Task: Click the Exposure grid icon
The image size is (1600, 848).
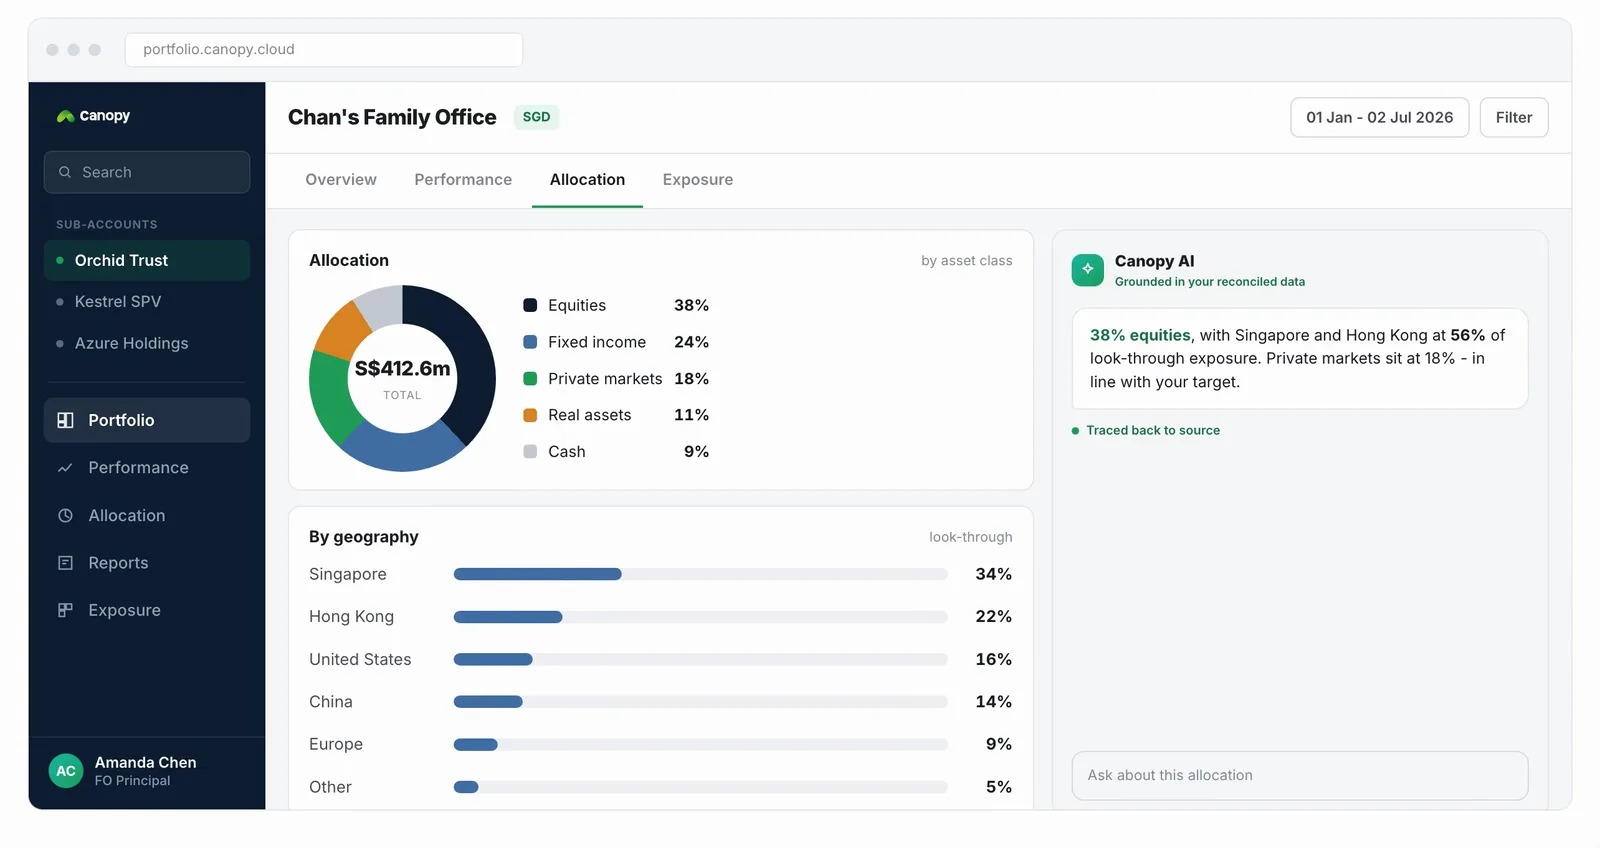Action: click(x=65, y=610)
